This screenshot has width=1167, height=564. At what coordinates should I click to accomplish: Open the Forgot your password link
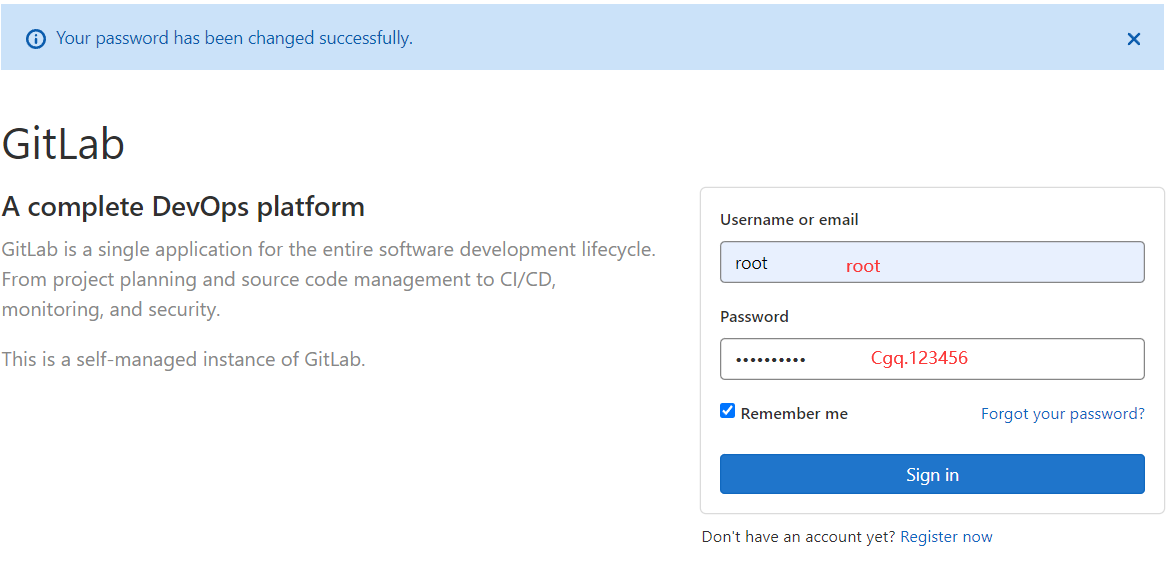point(1062,414)
